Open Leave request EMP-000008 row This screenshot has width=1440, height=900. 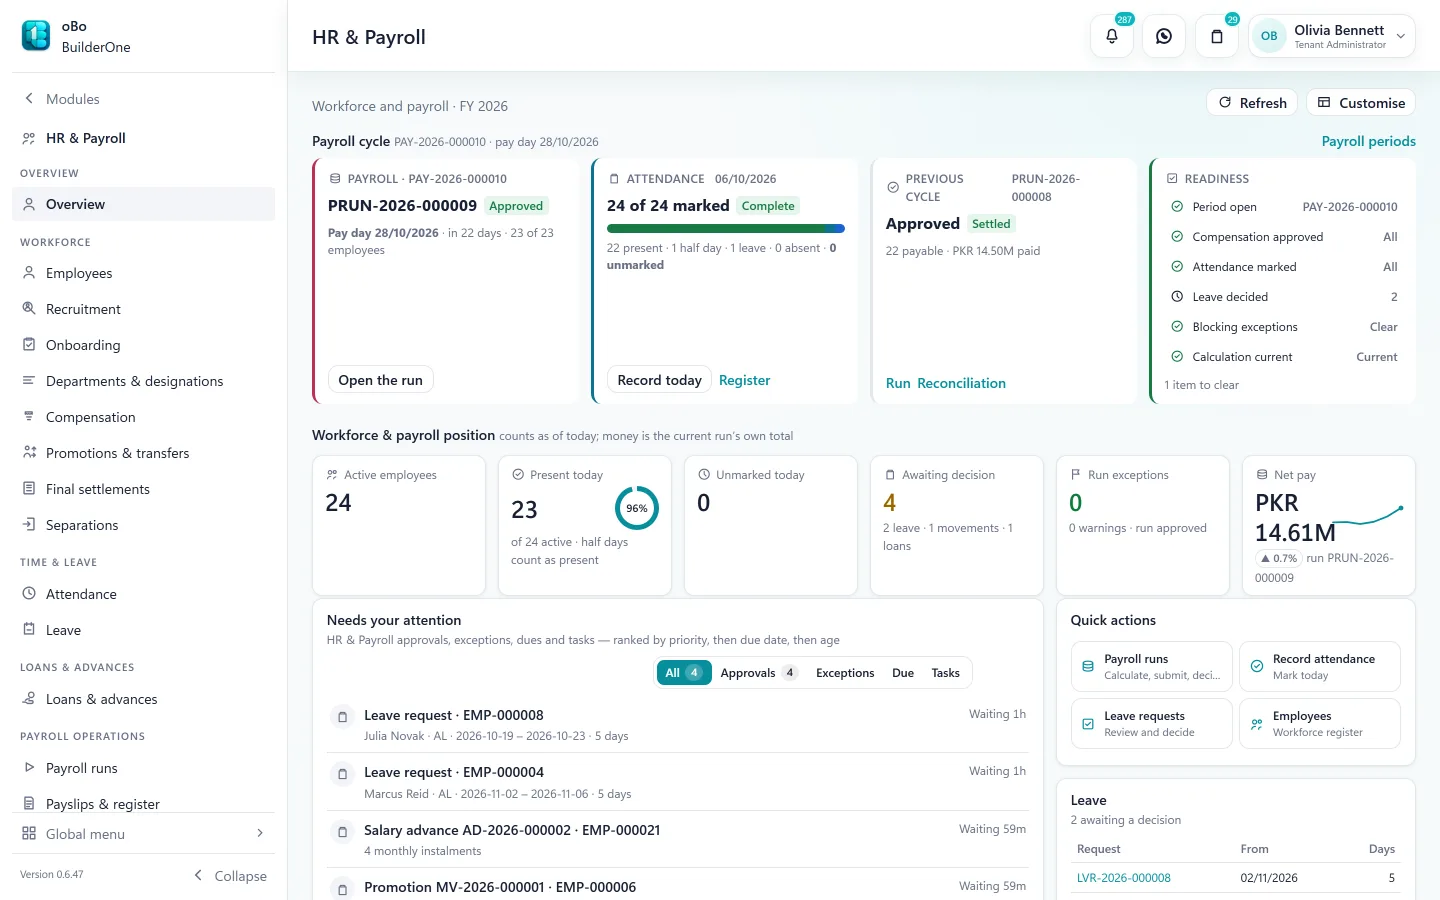pyautogui.click(x=677, y=725)
